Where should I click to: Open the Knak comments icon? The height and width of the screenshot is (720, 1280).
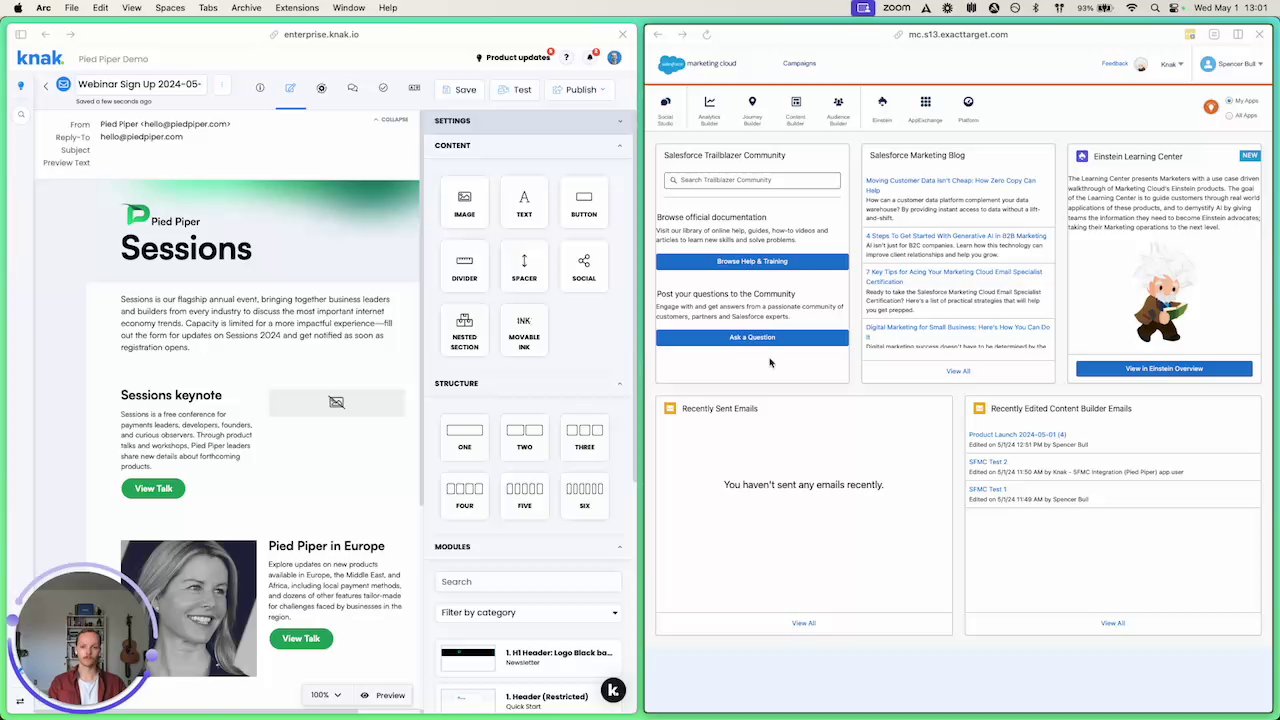pos(352,88)
